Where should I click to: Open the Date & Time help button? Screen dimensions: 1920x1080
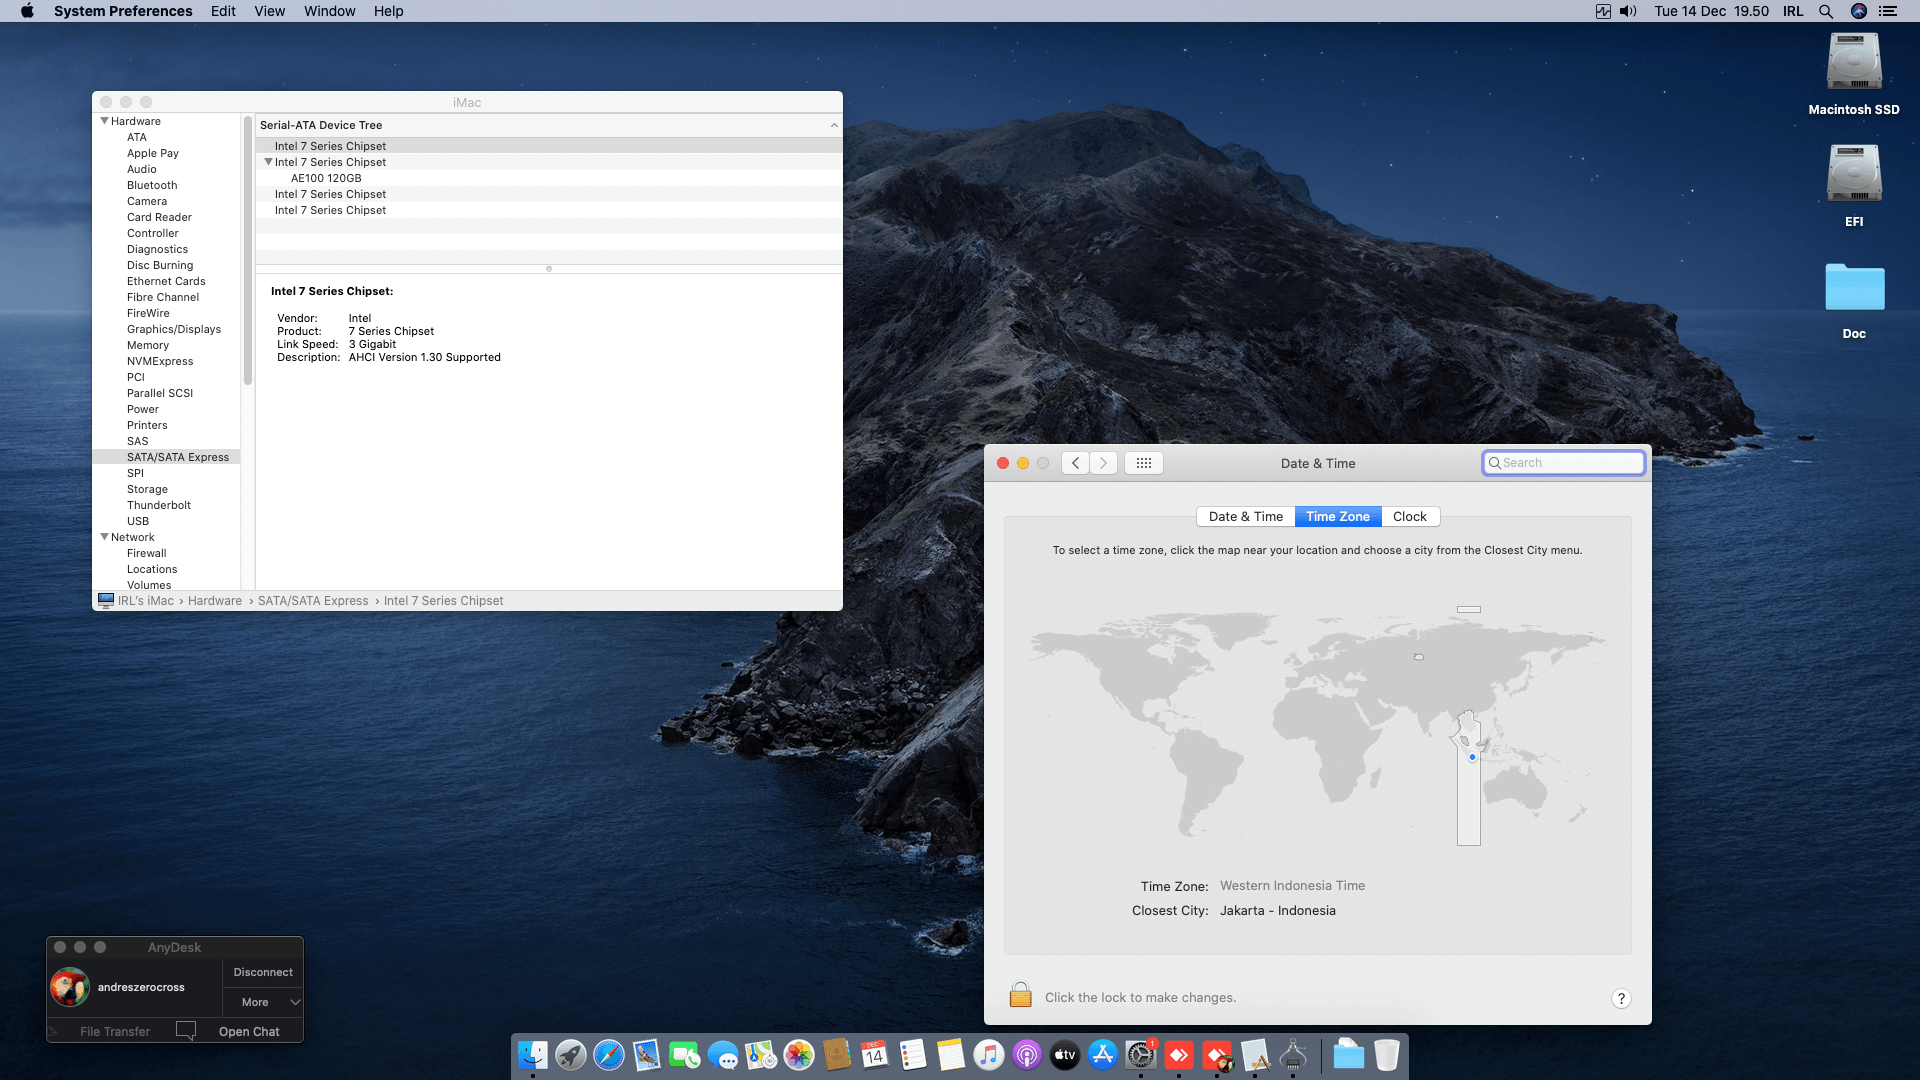[1621, 998]
